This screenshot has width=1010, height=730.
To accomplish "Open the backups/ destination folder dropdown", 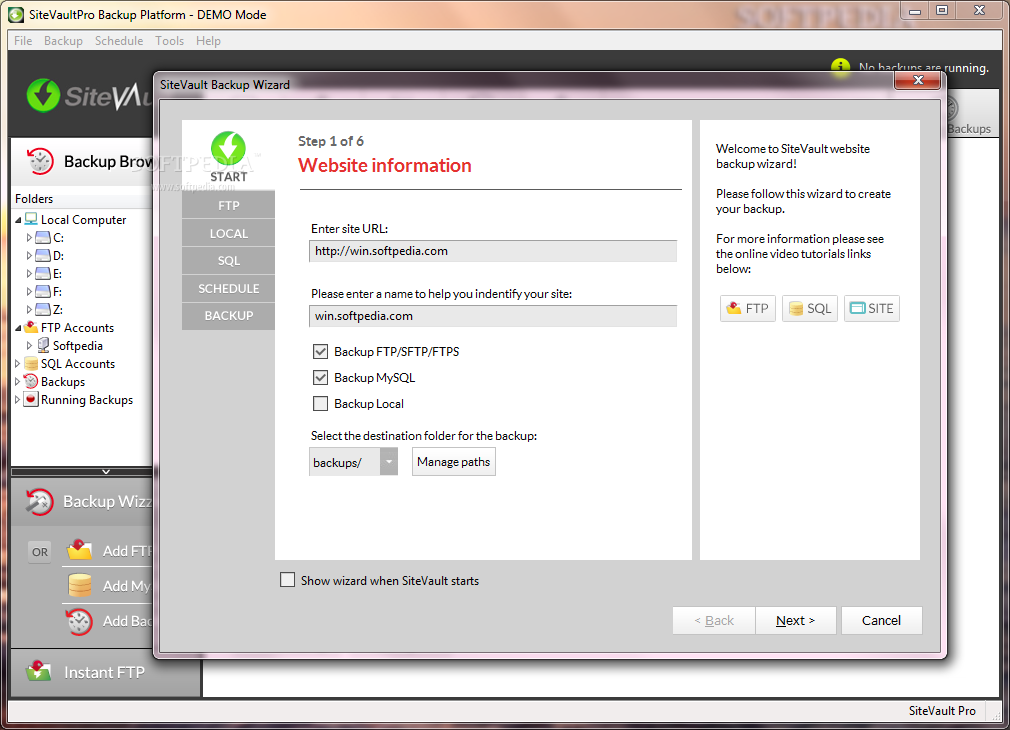I will [388, 462].
